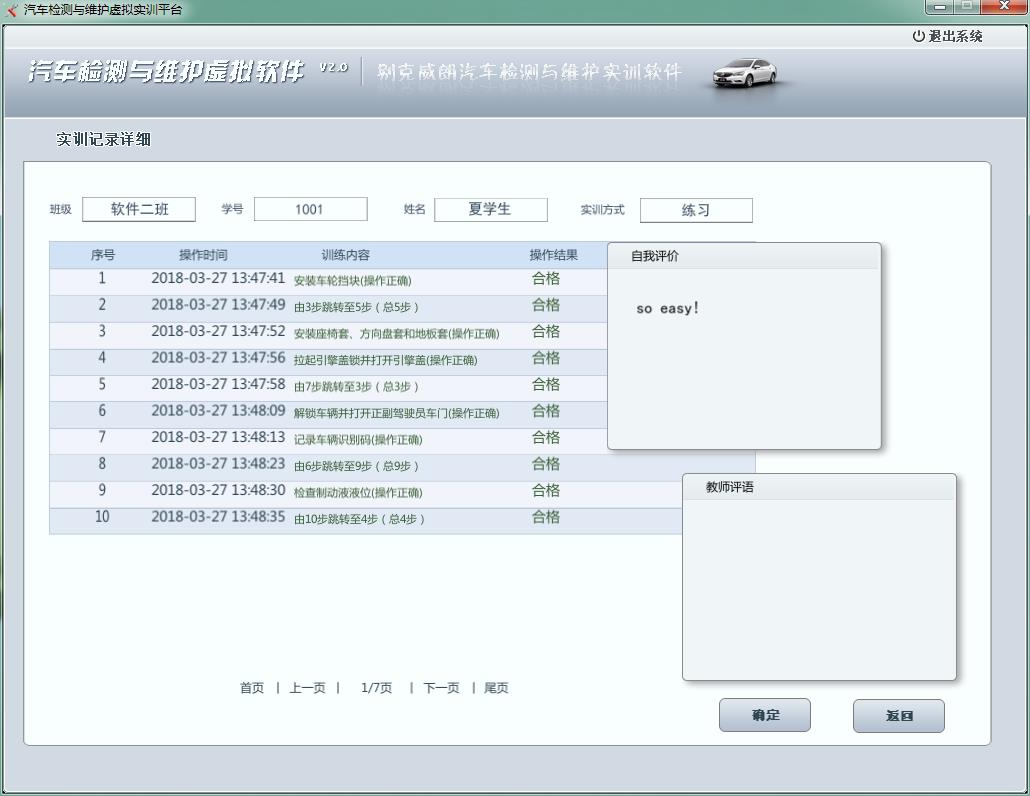
Task: Click the 训练内容 column header
Action: pyautogui.click(x=345, y=255)
